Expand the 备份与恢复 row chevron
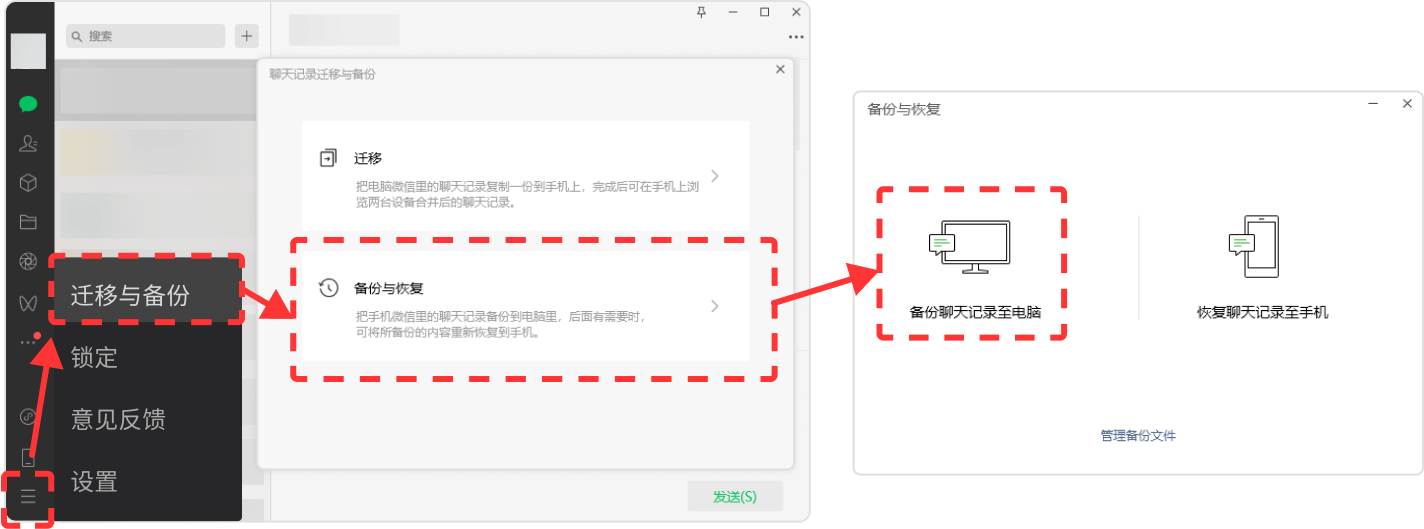Viewport: 1424px width, 529px height. tap(715, 306)
